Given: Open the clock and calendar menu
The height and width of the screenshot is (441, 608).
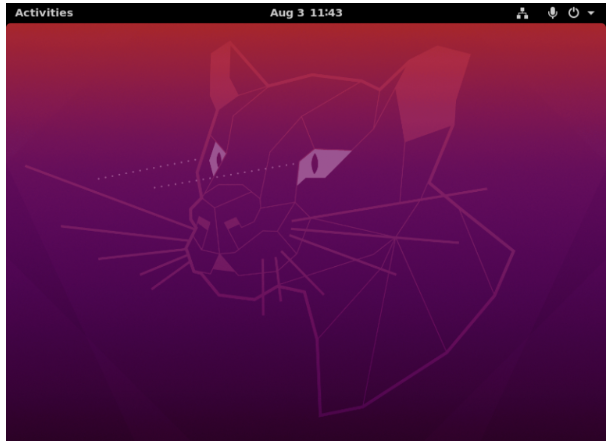Looking at the screenshot, I should [x=306, y=13].
